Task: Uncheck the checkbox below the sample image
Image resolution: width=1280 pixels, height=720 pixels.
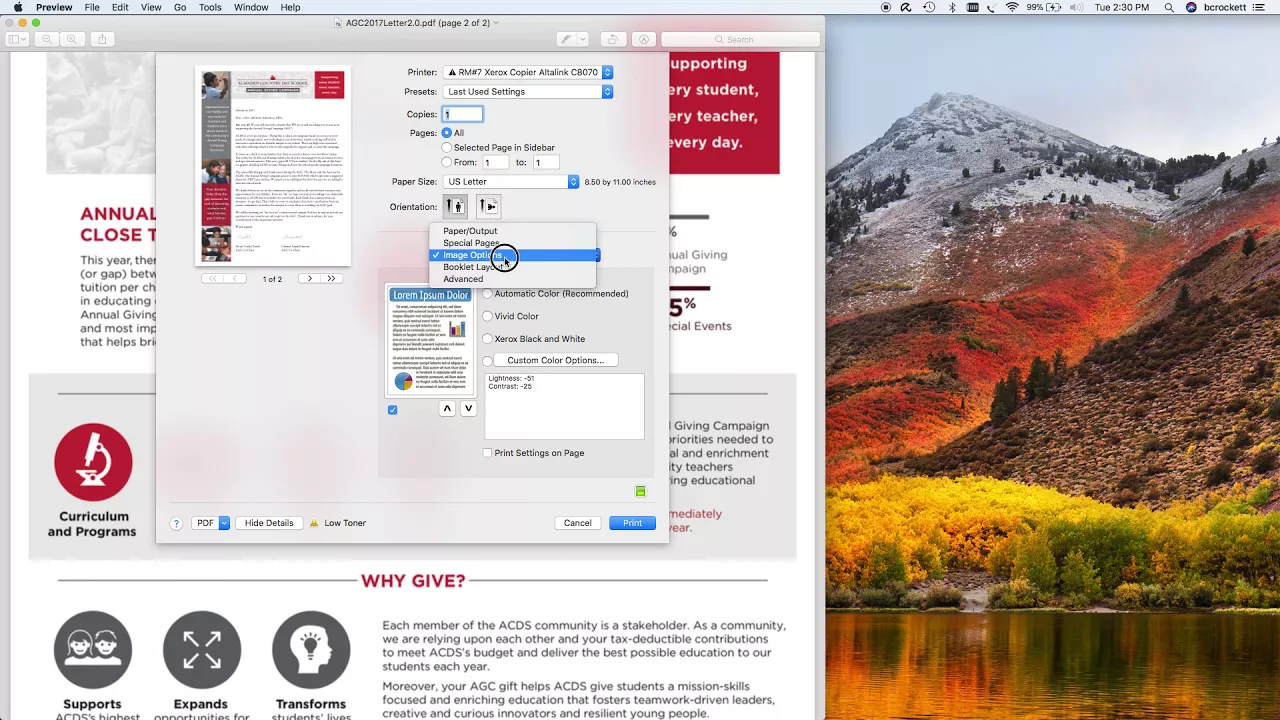Action: click(x=392, y=410)
